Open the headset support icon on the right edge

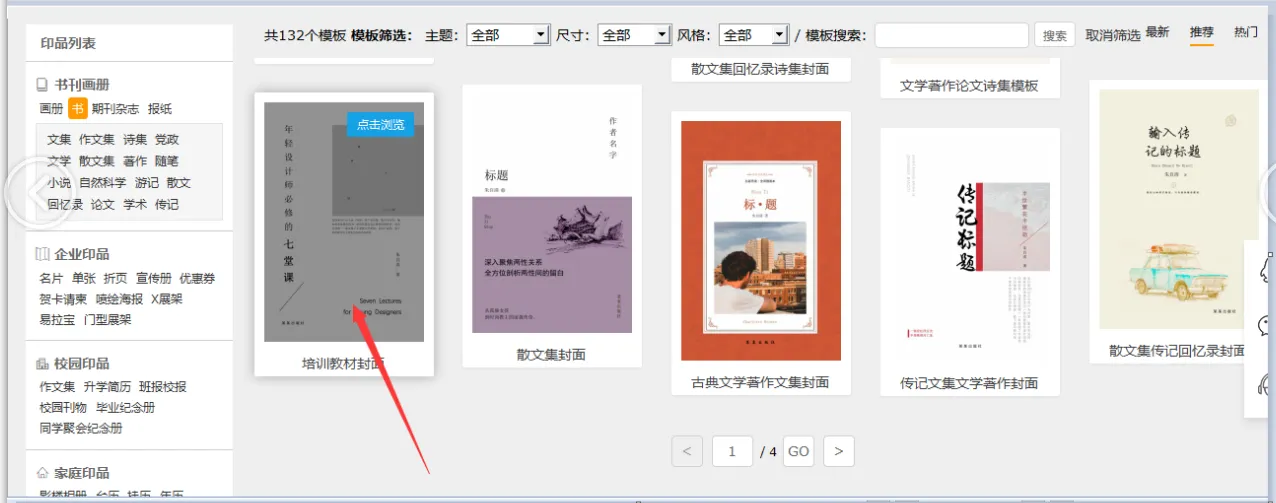(1266, 384)
